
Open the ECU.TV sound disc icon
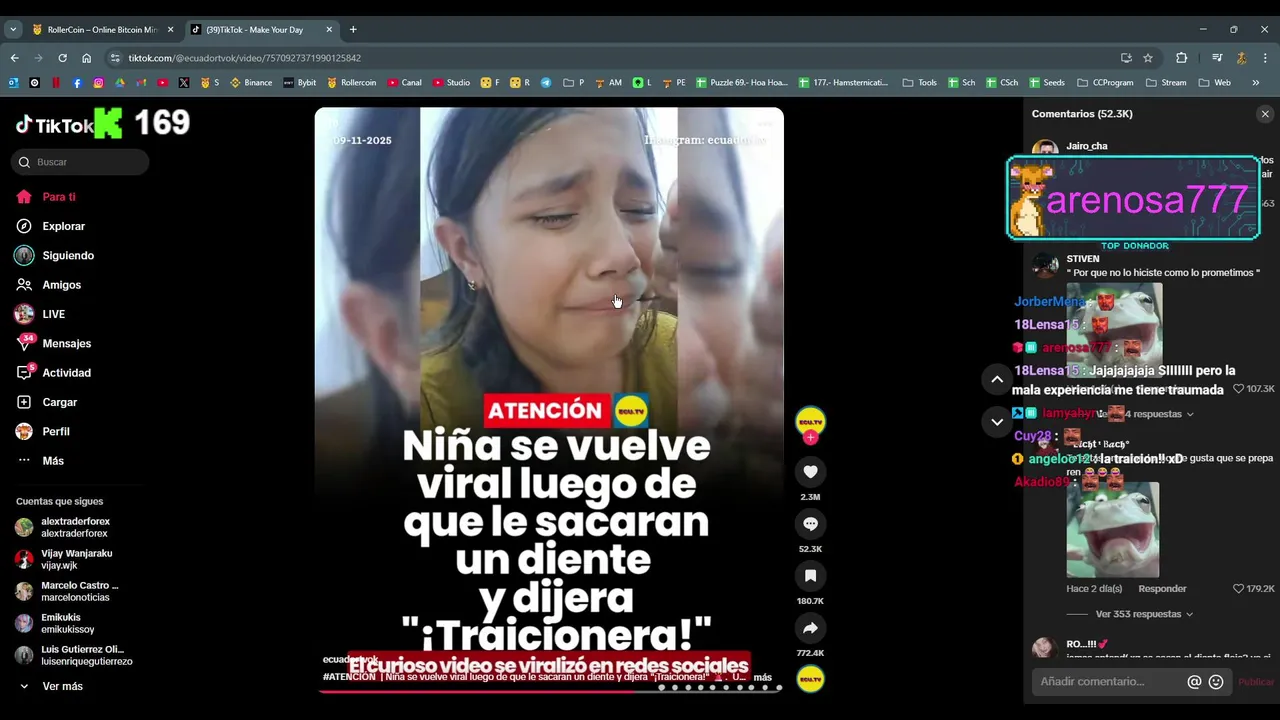[x=810, y=680]
